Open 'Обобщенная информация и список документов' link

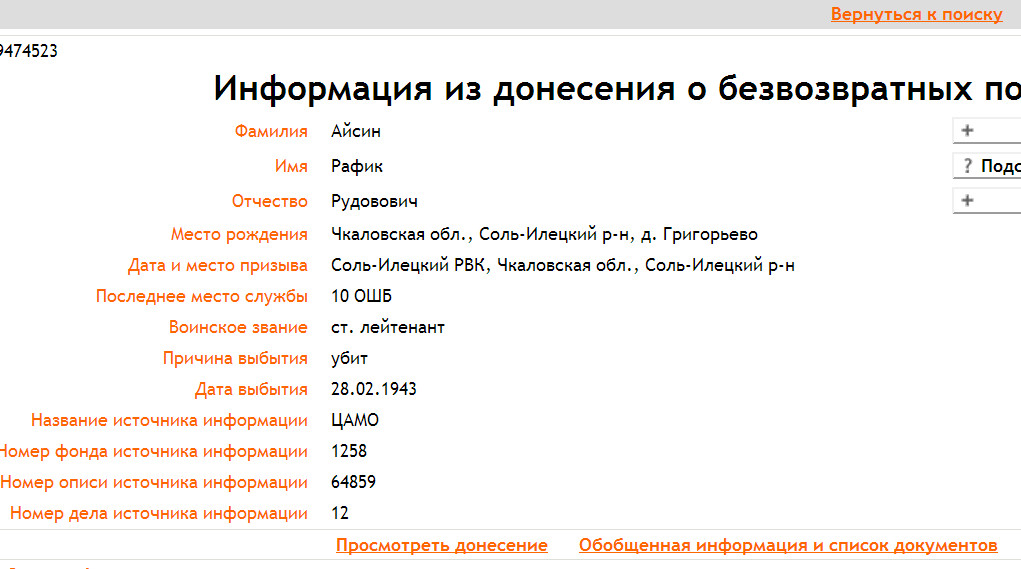[x=787, y=545]
